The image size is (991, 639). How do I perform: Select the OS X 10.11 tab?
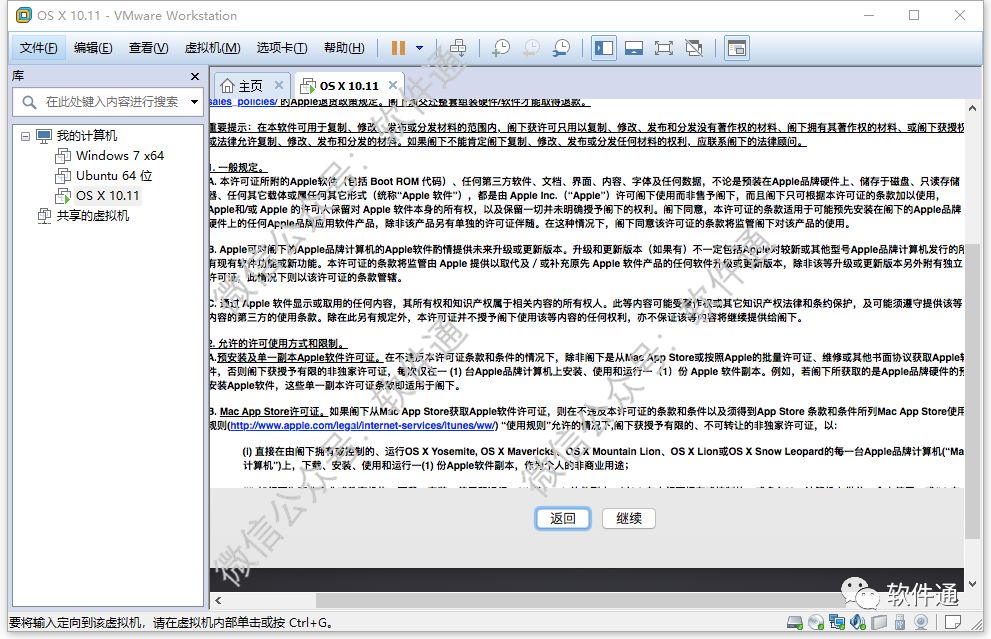pyautogui.click(x=349, y=85)
